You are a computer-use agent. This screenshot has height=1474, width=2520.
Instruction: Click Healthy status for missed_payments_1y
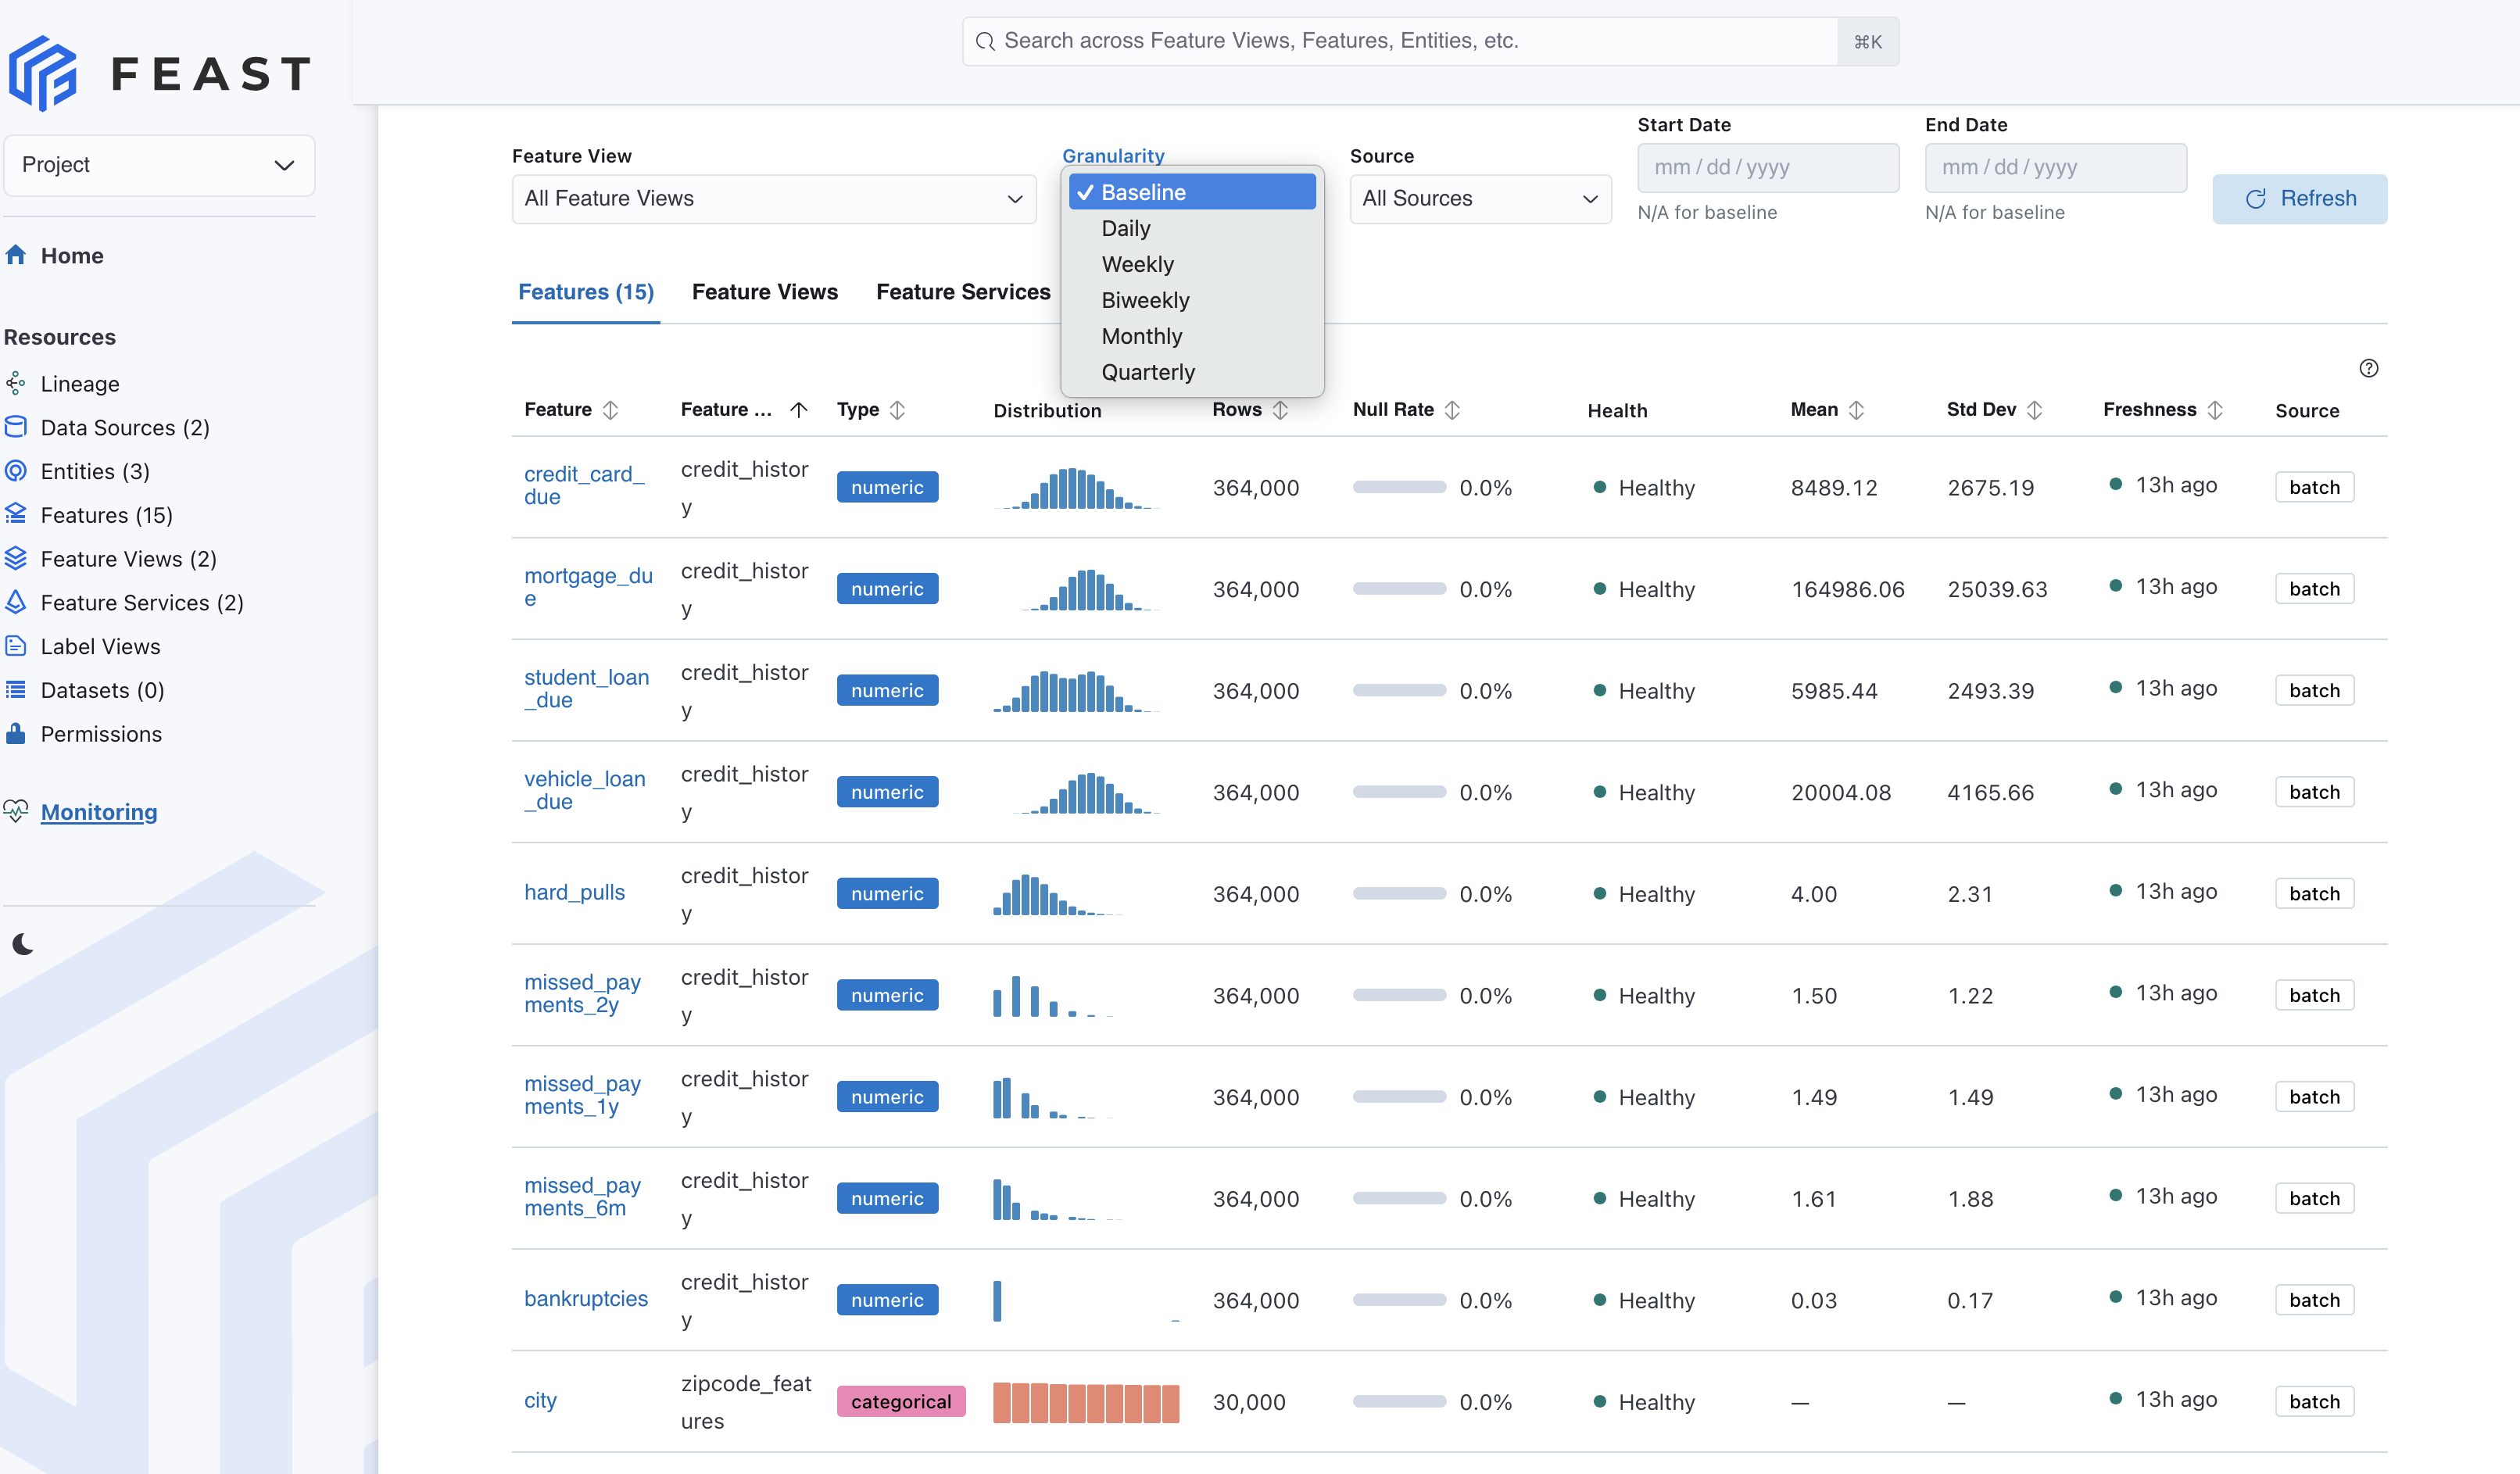pos(1644,1097)
